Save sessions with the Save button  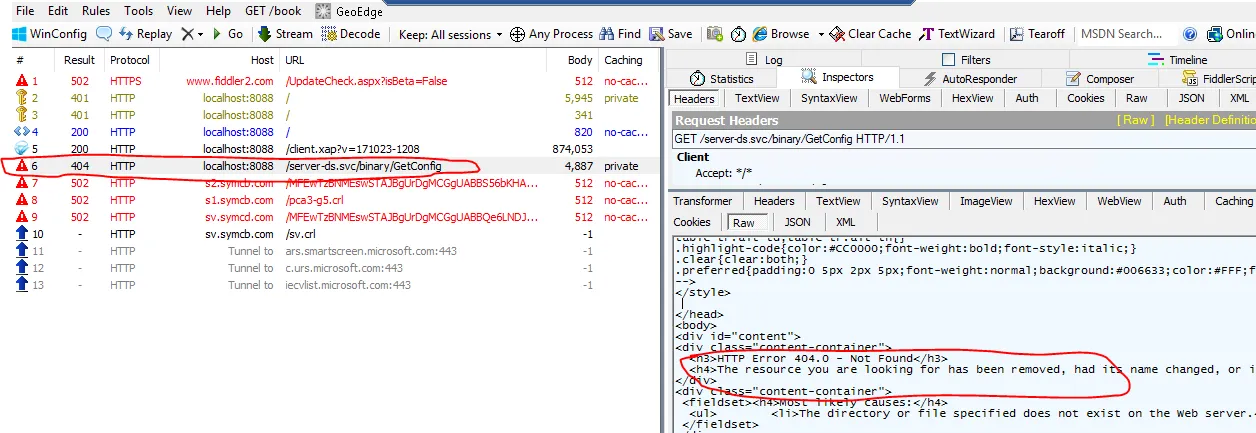tap(671, 34)
